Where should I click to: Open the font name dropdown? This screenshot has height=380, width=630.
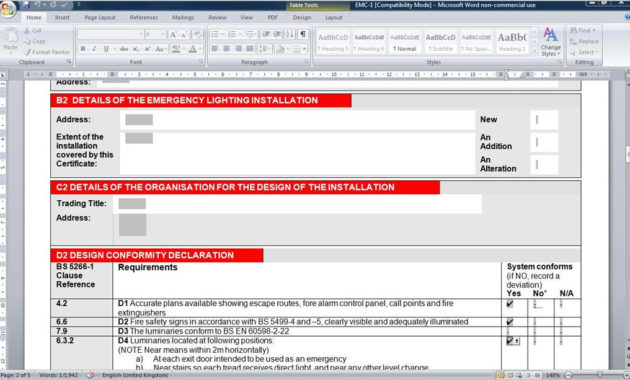(141, 35)
